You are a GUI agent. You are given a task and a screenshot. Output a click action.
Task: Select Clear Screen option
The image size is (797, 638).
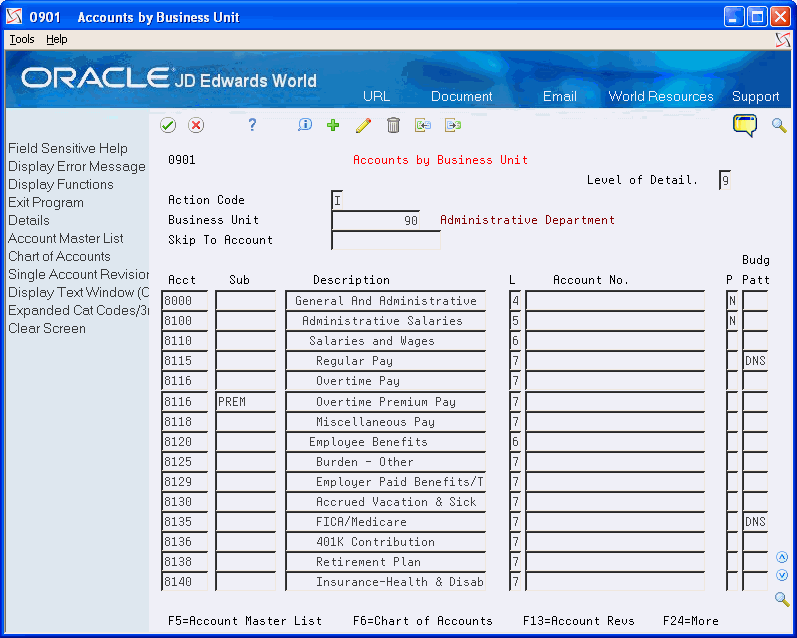(x=47, y=328)
